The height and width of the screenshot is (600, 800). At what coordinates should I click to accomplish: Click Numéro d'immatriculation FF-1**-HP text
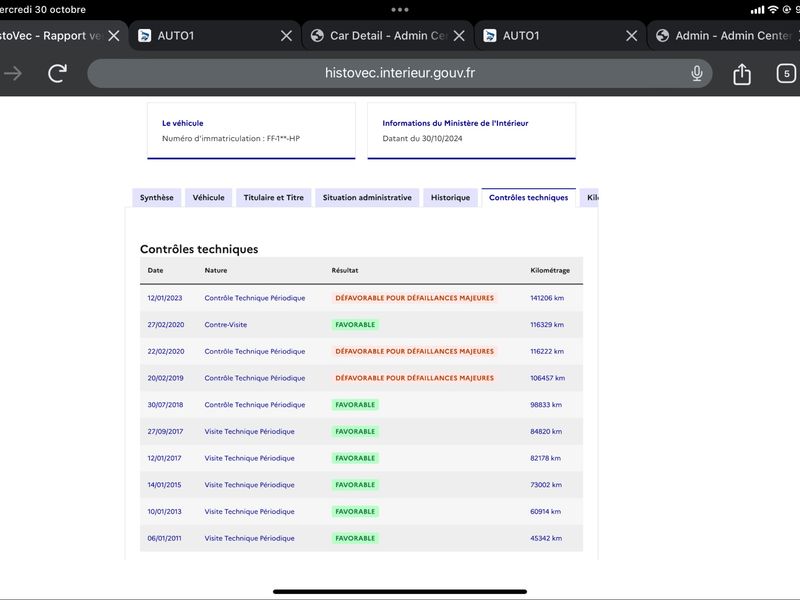click(x=231, y=138)
